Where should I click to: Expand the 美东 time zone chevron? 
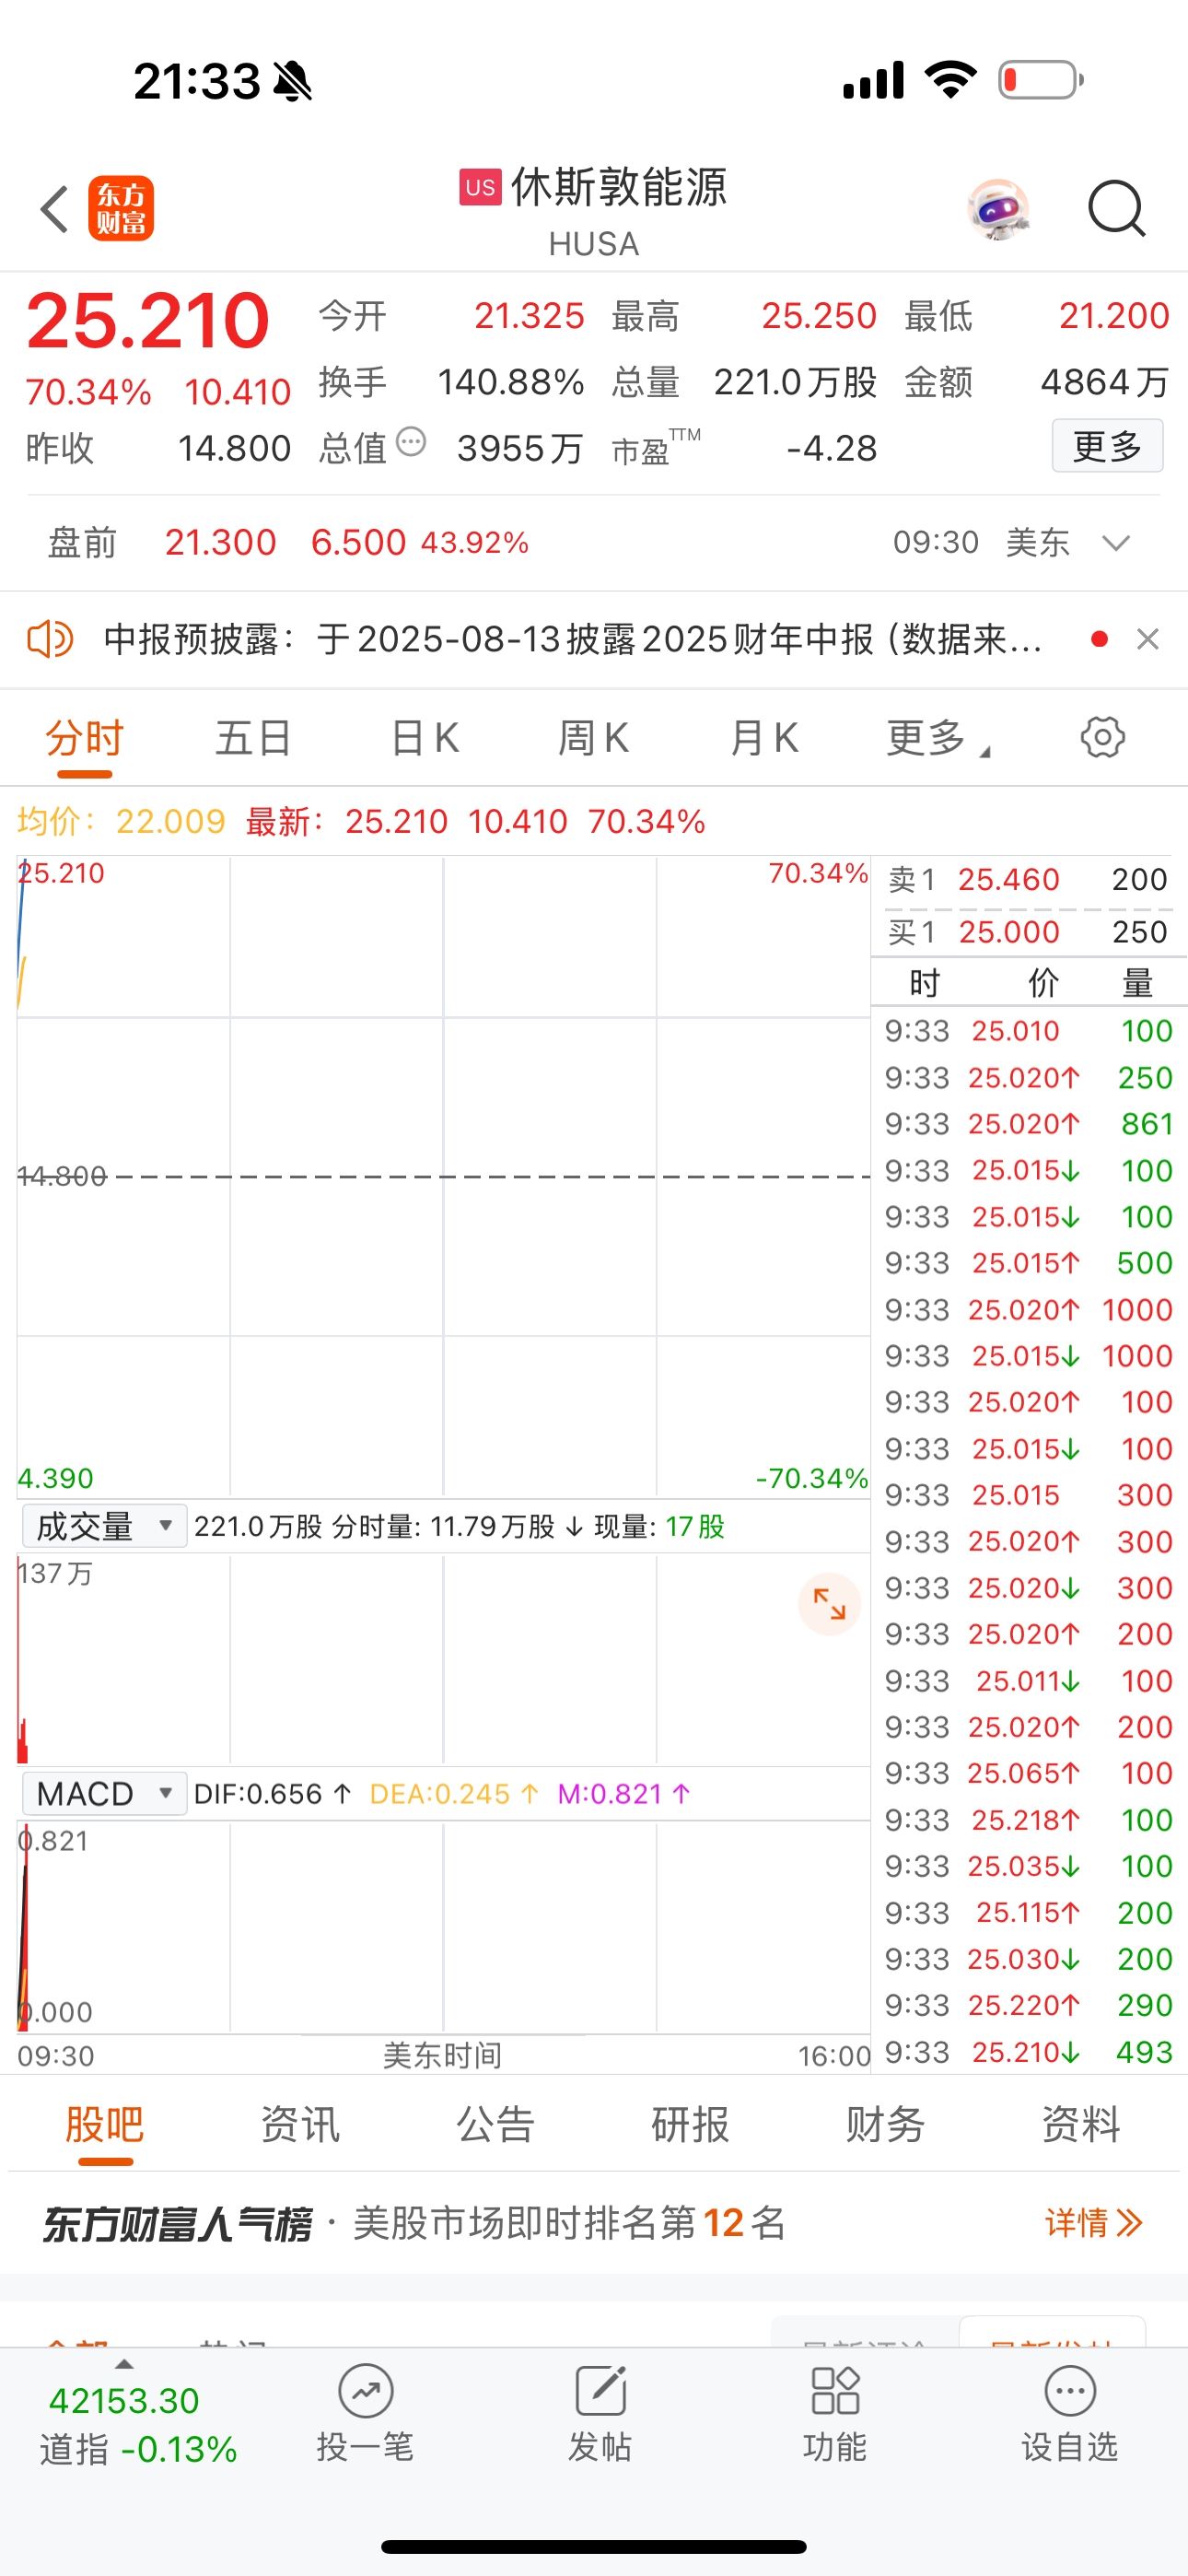click(1116, 543)
